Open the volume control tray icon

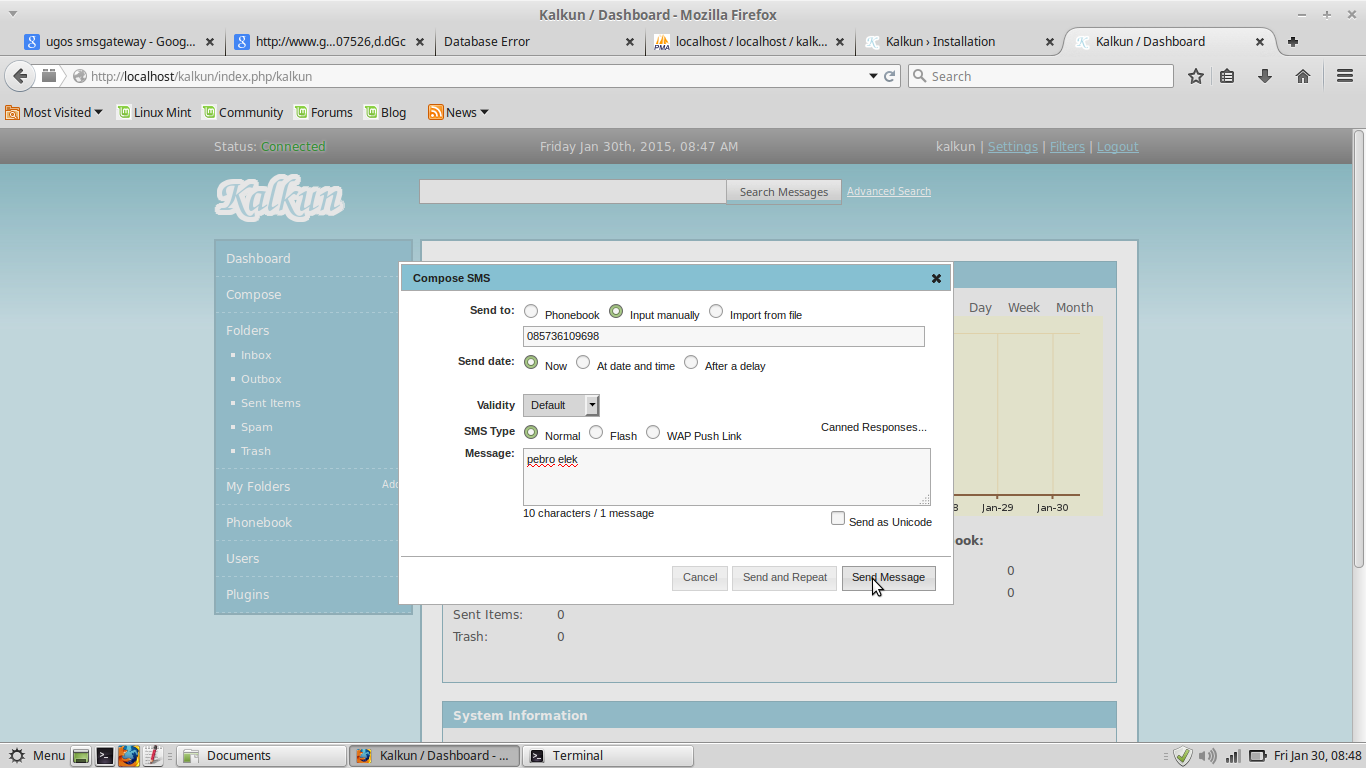[1208, 756]
